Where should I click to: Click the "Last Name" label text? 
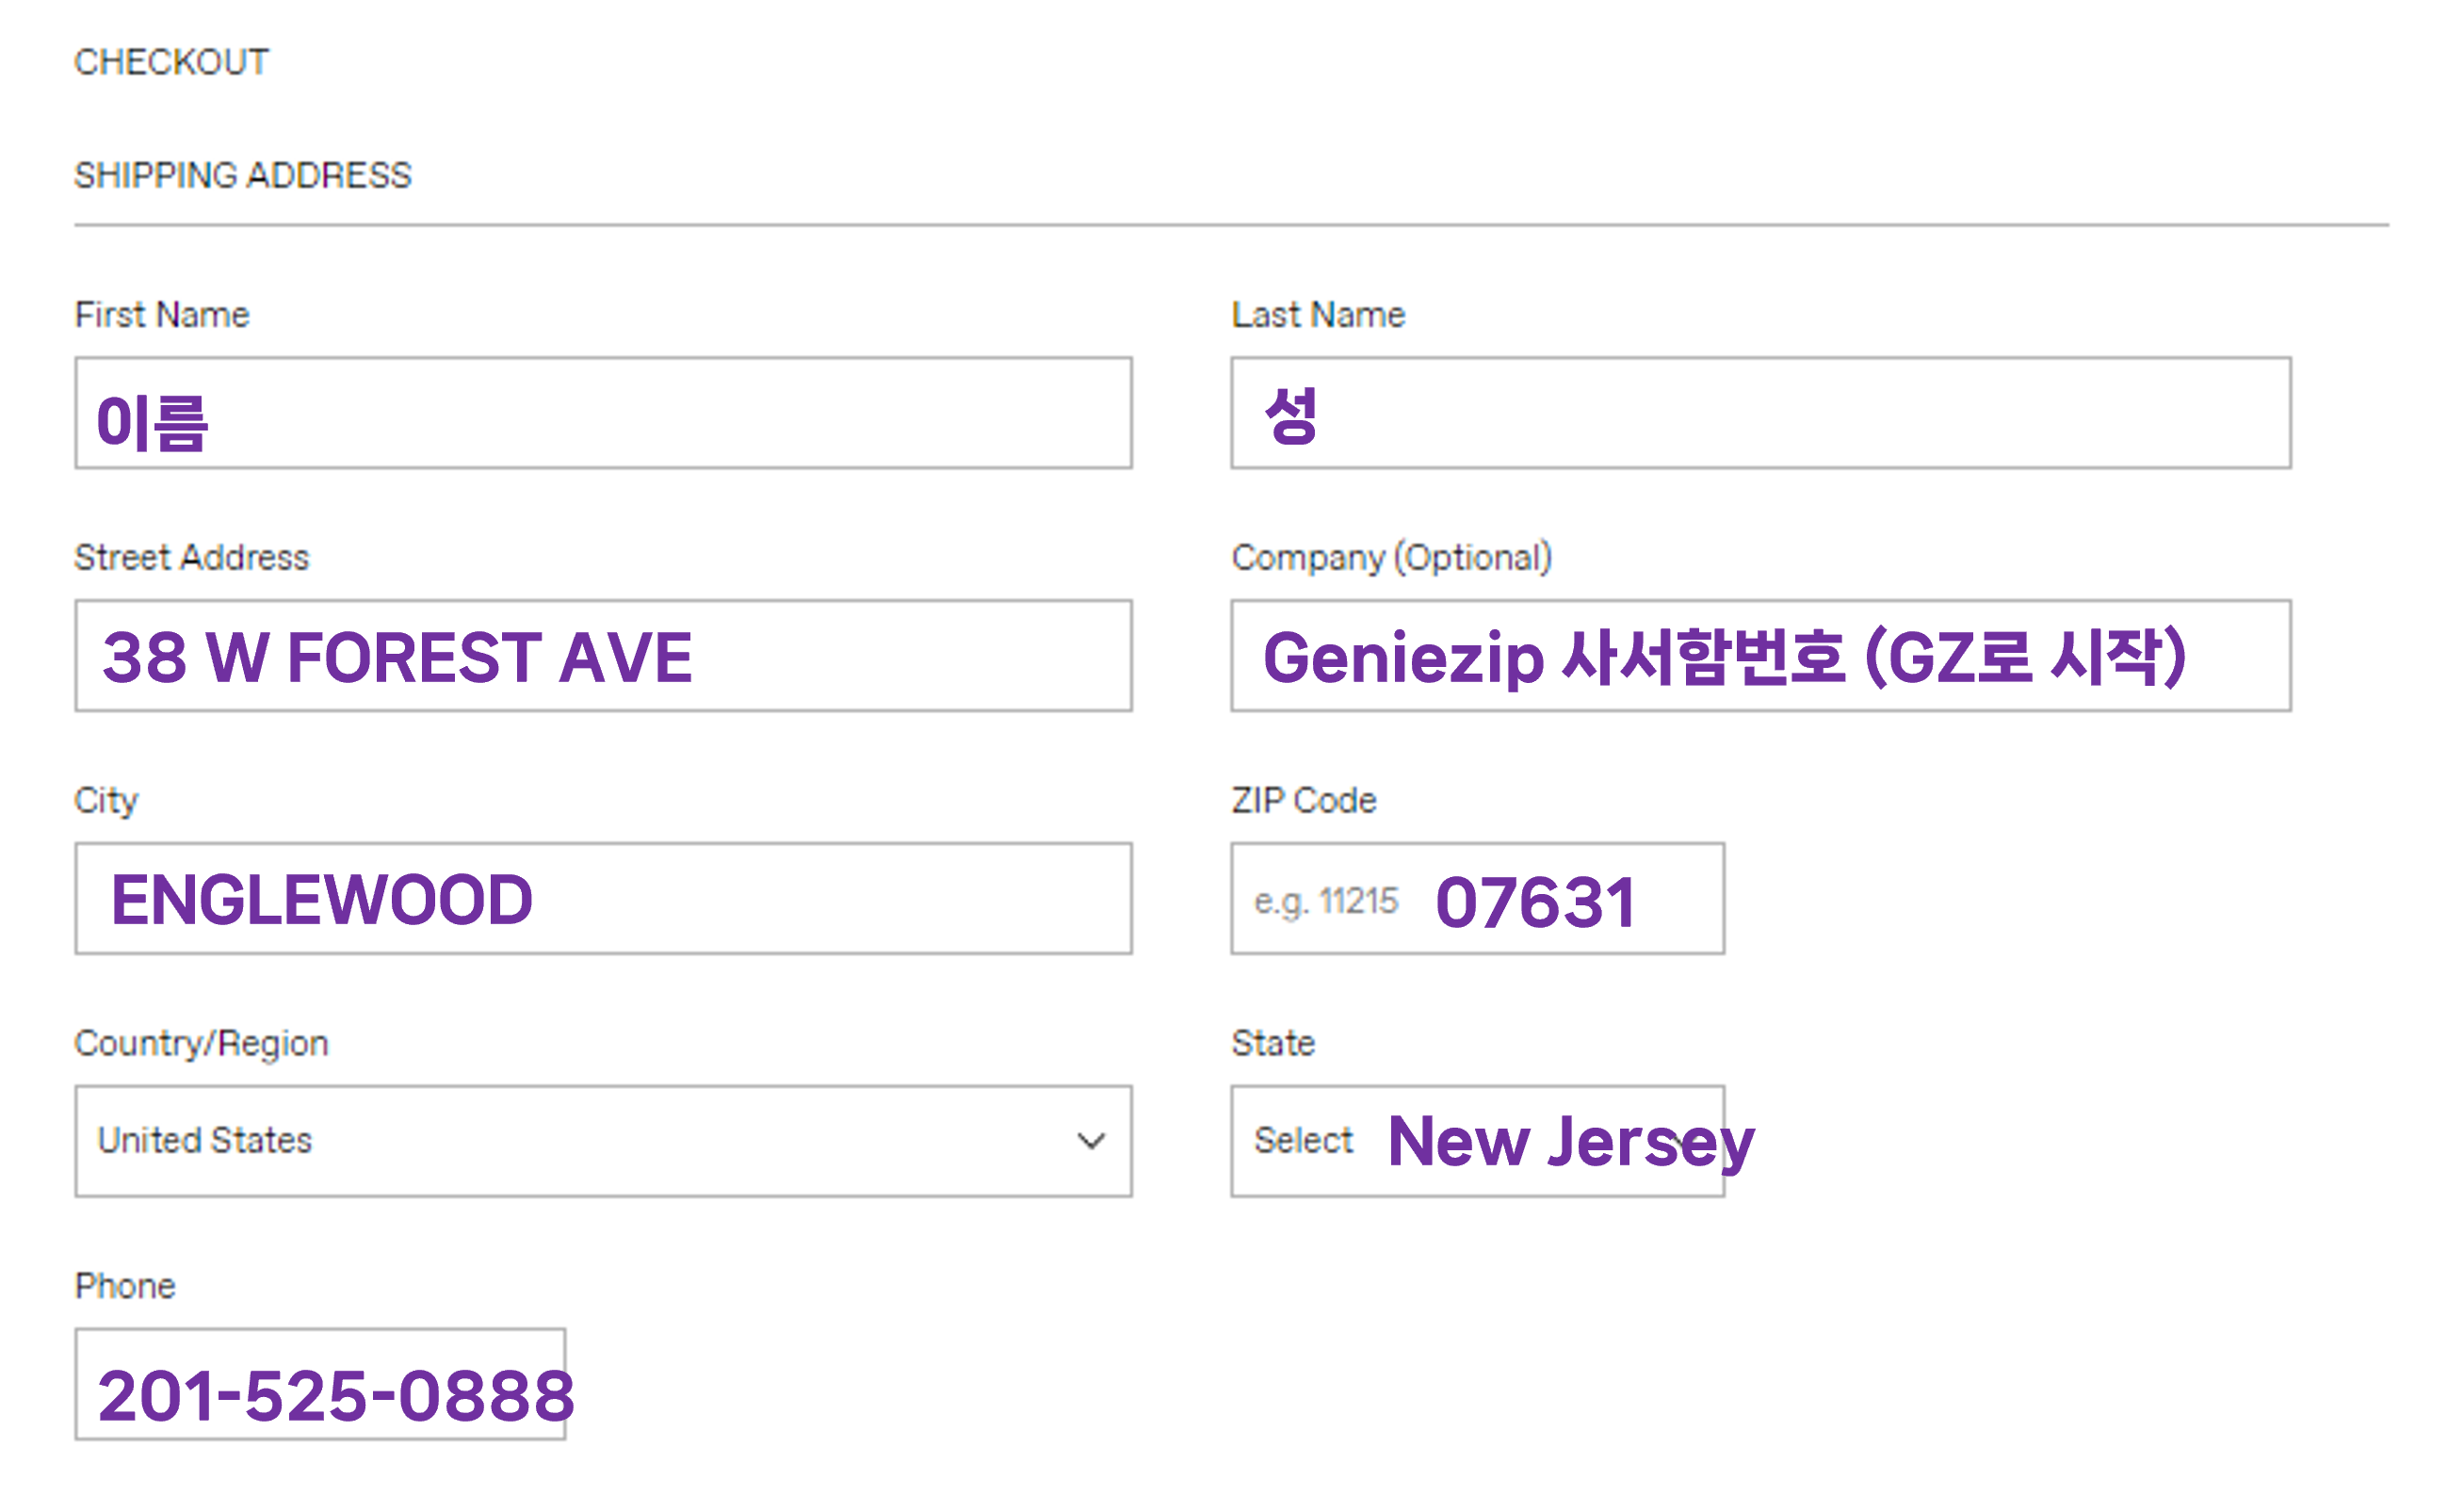(x=1318, y=315)
